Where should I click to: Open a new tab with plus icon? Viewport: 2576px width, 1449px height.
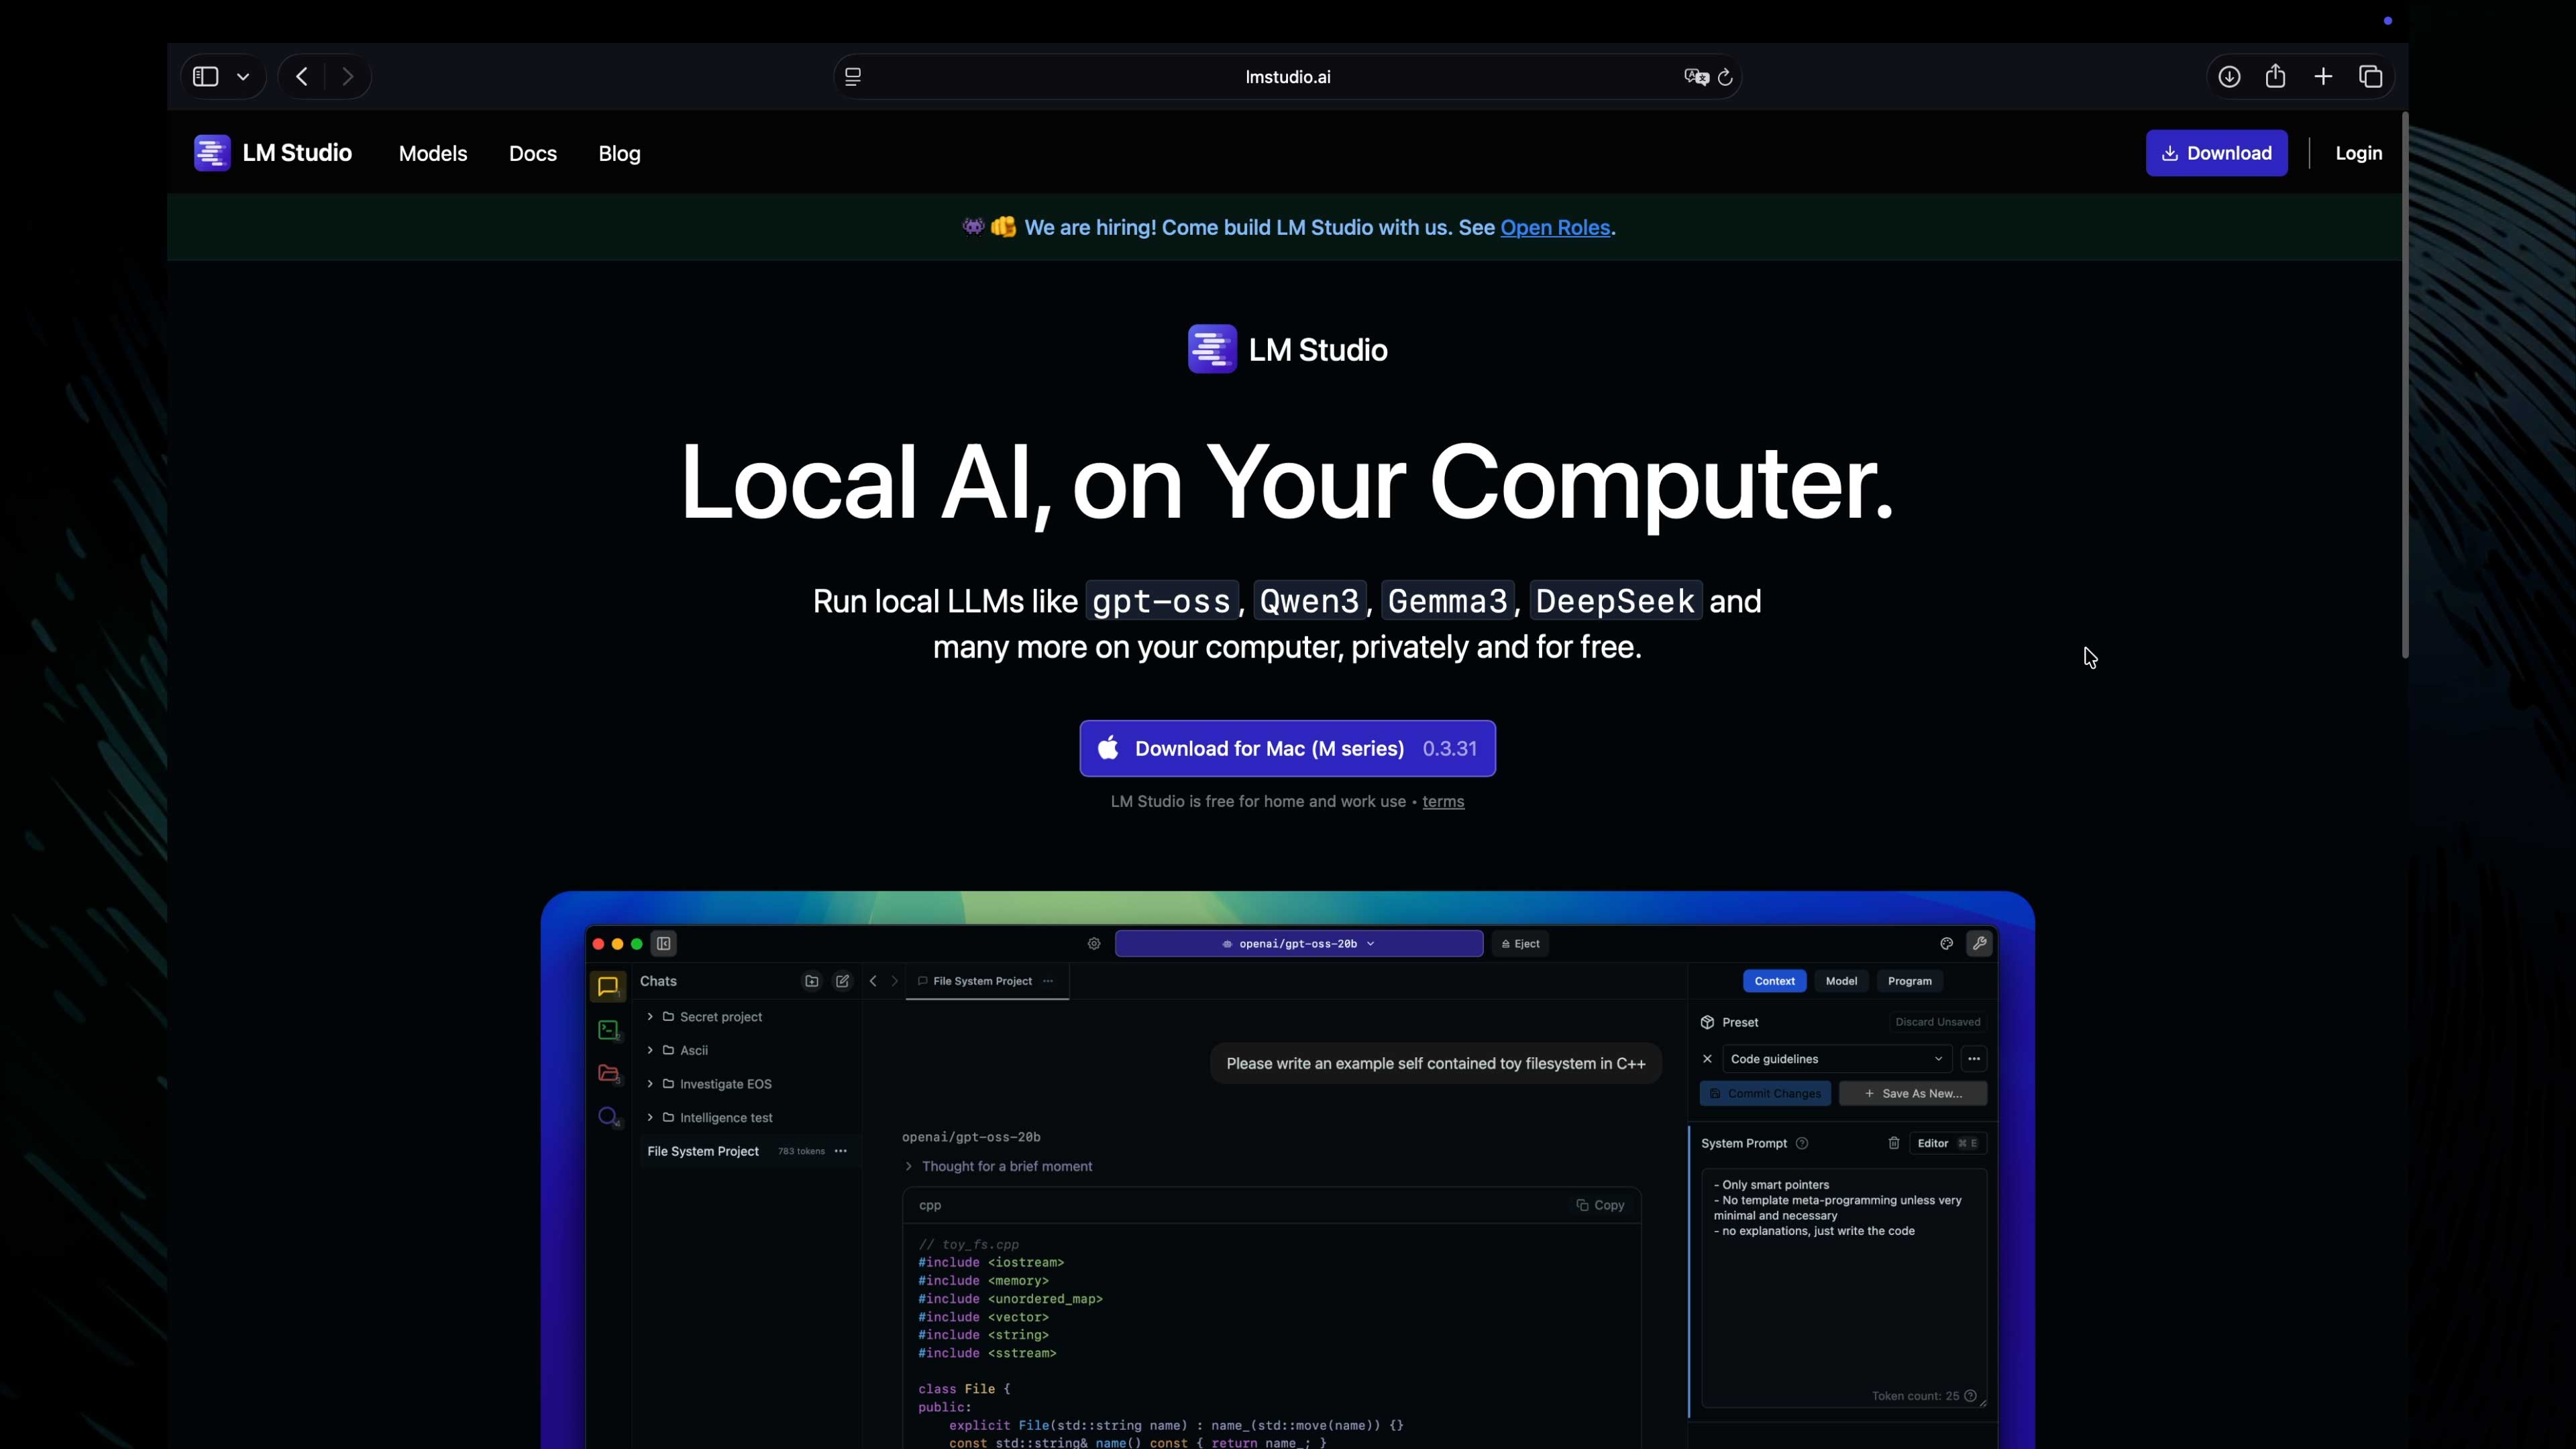(2323, 77)
